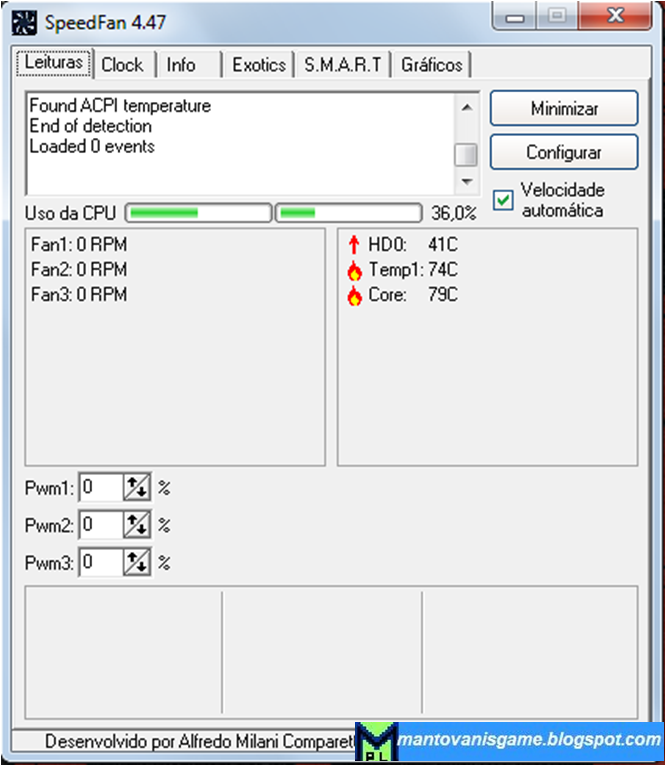Click the 36,0% CPU usage value
Viewport: 666px width, 766px height.
point(453,213)
